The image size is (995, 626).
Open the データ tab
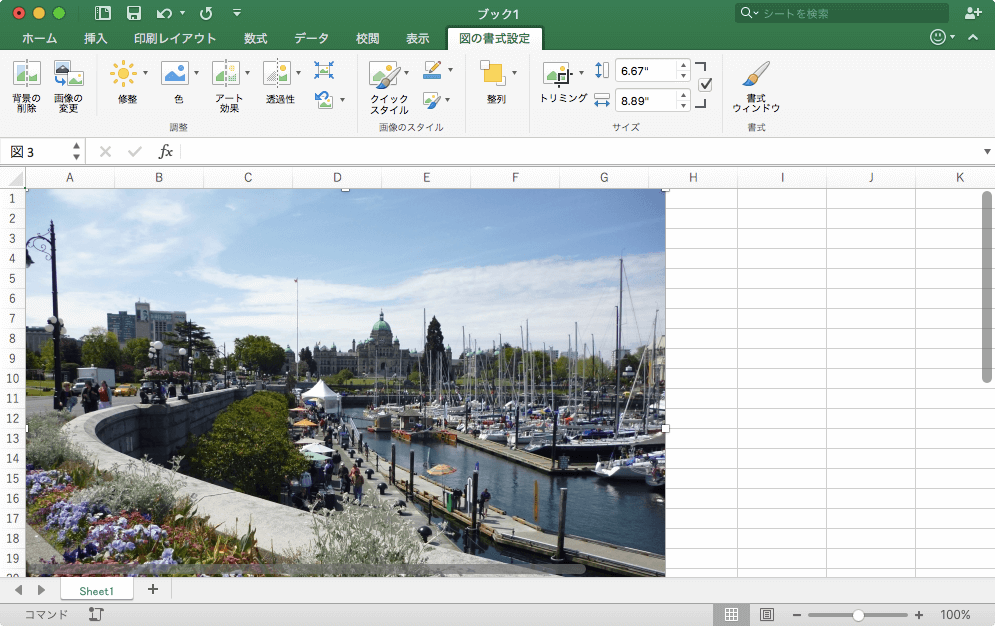(311, 39)
